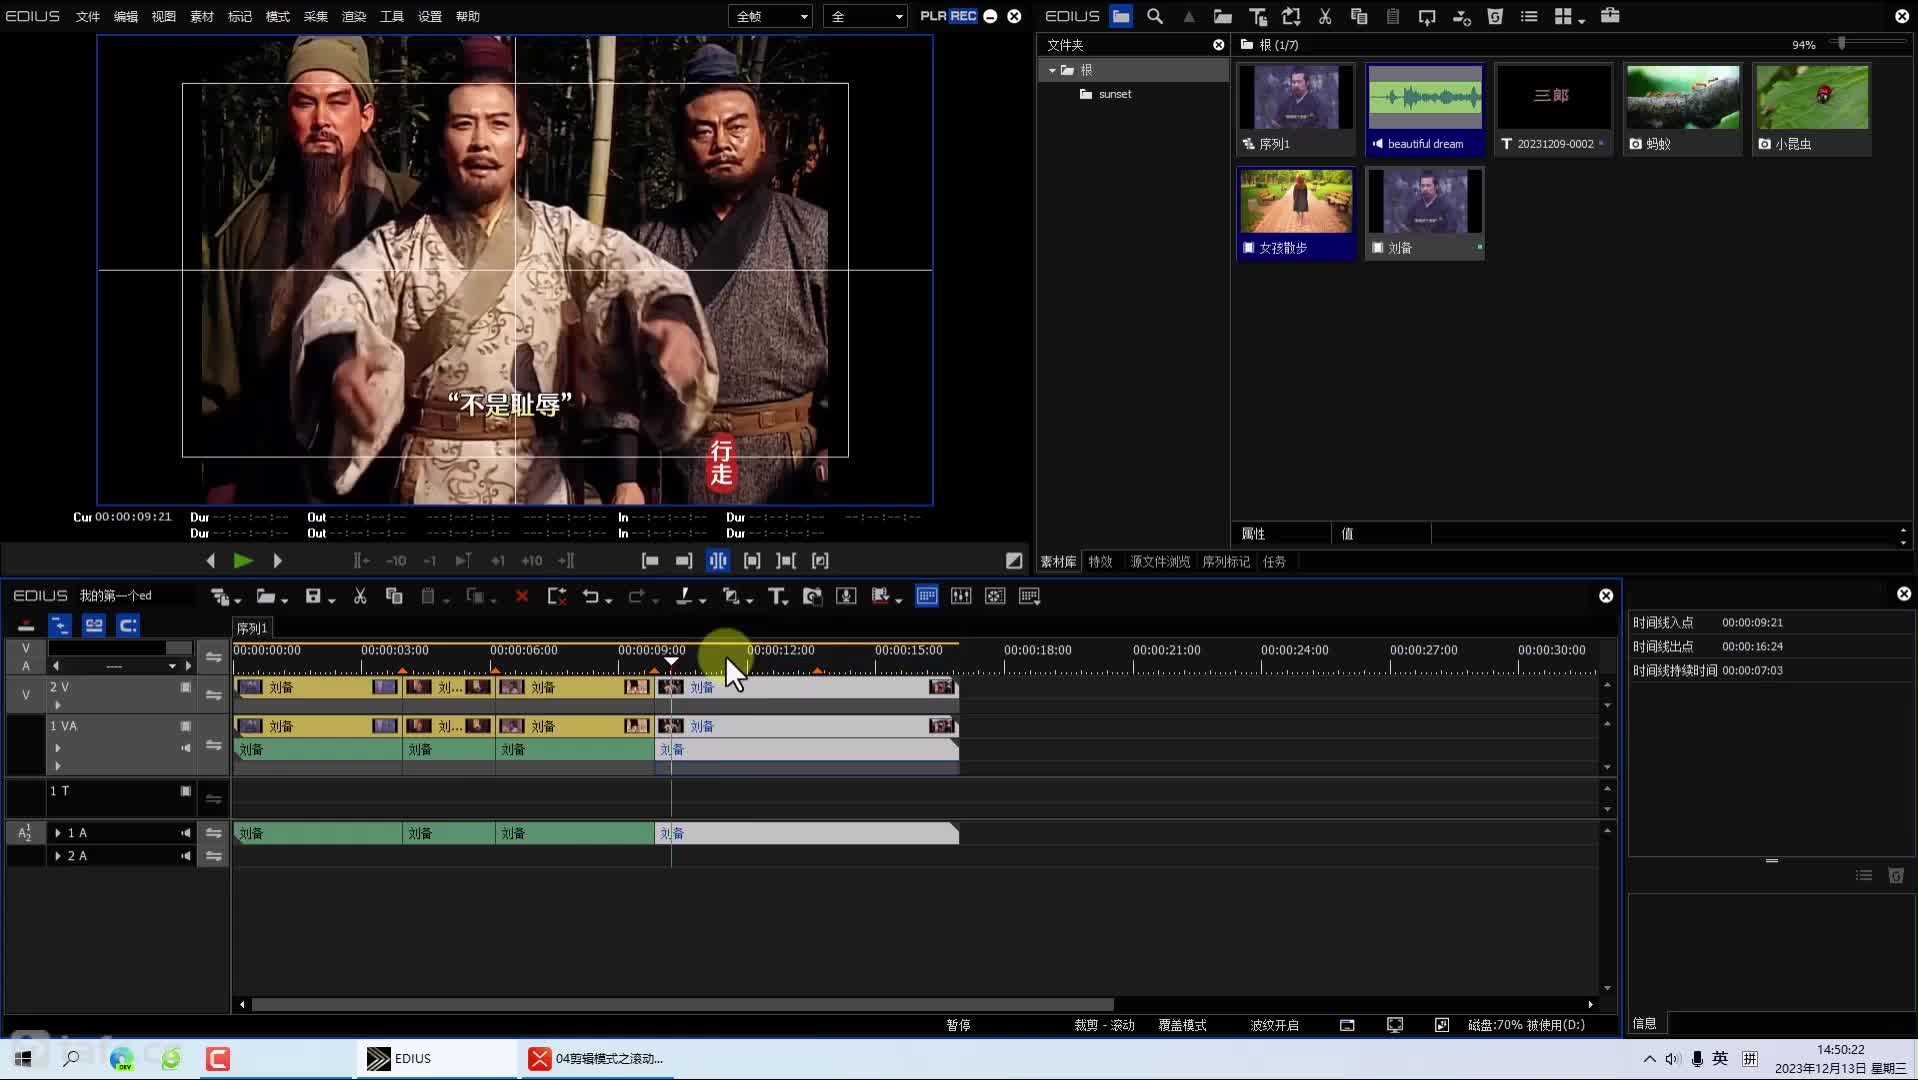1918x1080 pixels.
Task: Toggle the folder view icon in bin toolbar
Action: (1121, 16)
